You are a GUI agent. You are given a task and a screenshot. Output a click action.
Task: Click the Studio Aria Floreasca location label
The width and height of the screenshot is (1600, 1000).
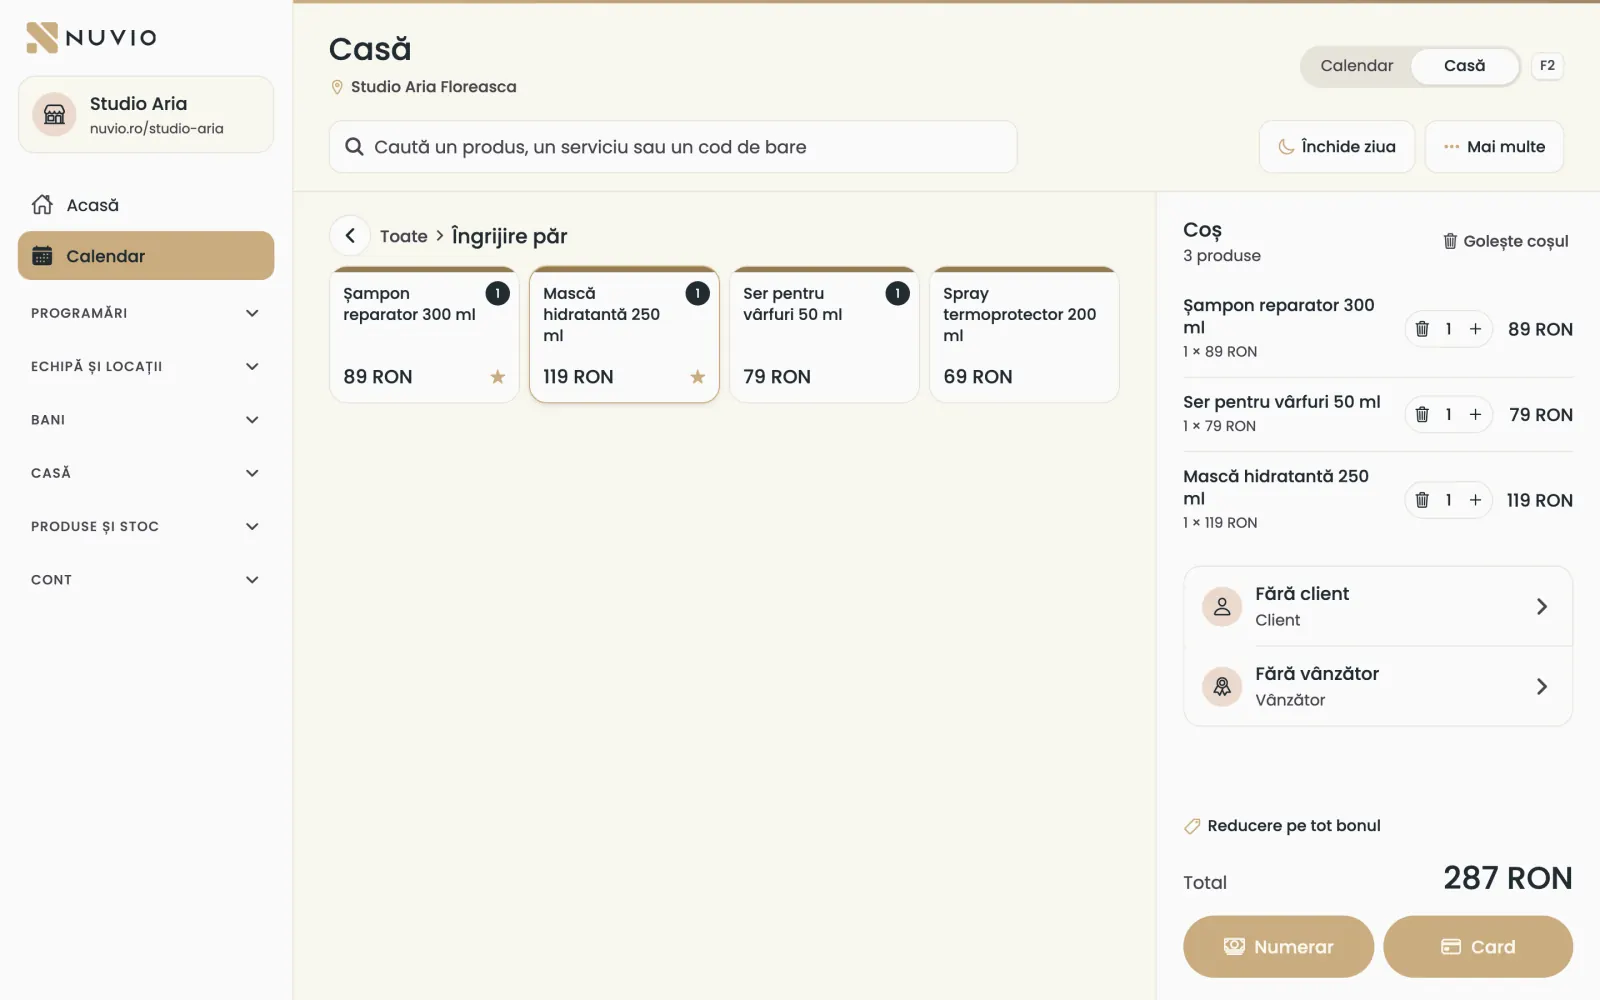pos(424,87)
